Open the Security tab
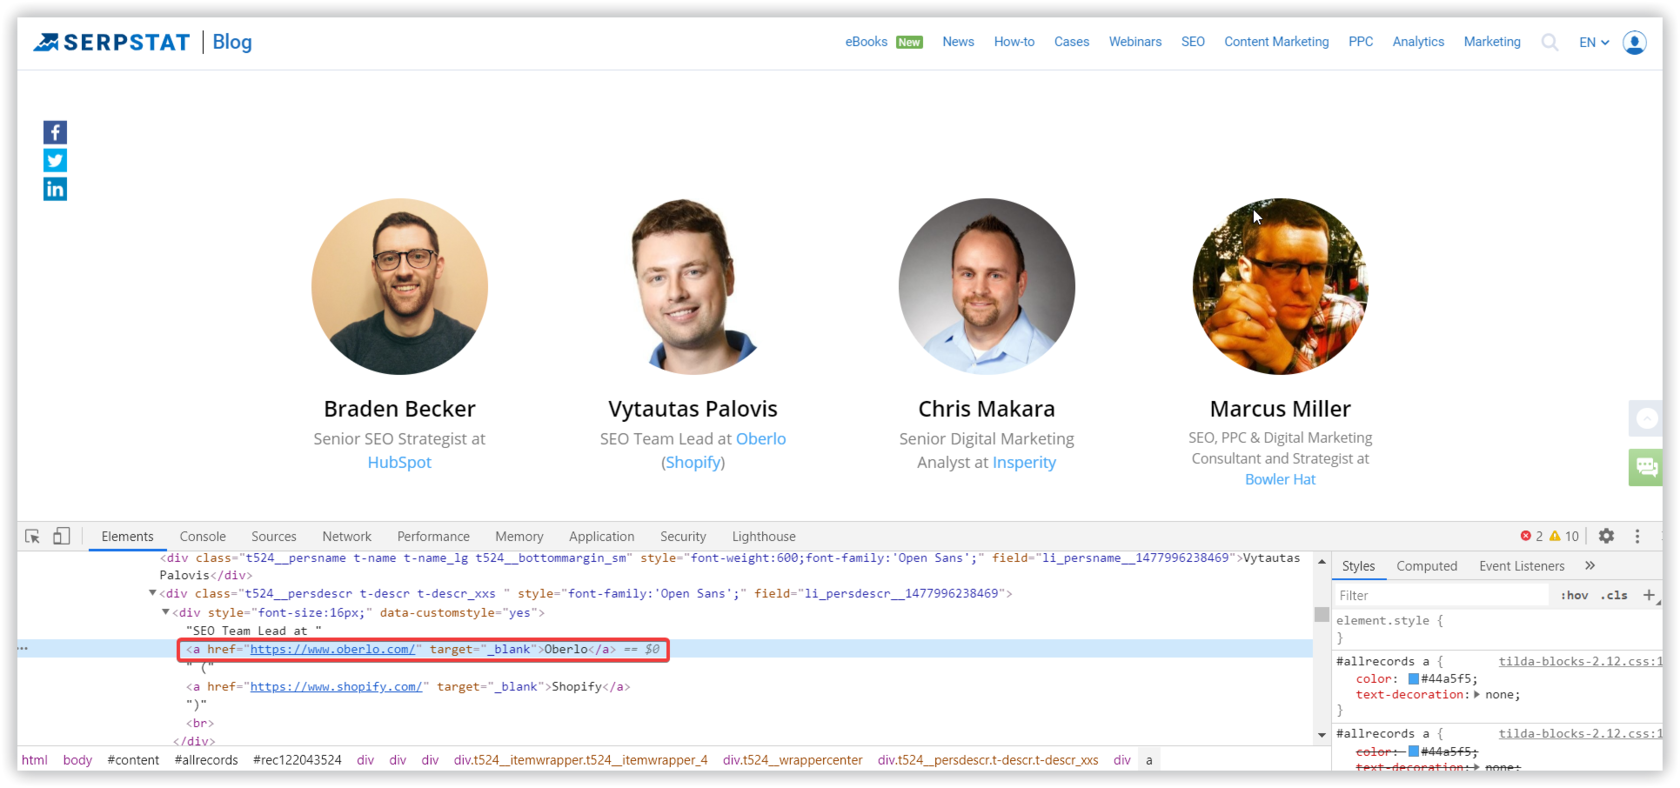This screenshot has width=1680, height=788. [683, 536]
